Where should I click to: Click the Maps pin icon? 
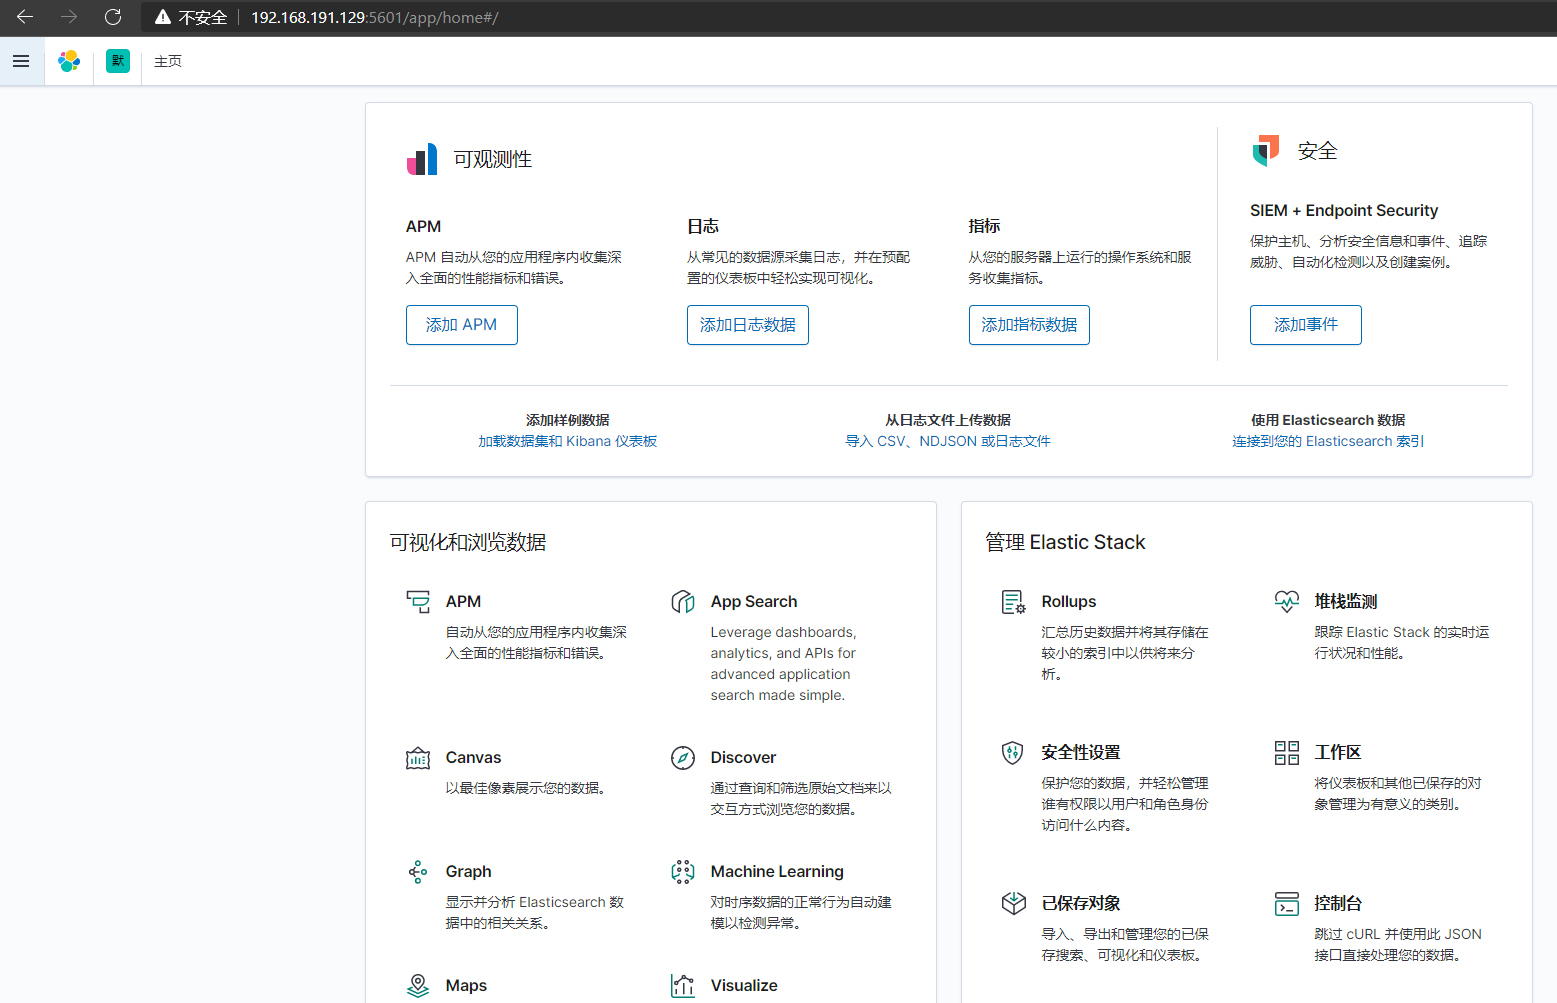pyautogui.click(x=418, y=986)
